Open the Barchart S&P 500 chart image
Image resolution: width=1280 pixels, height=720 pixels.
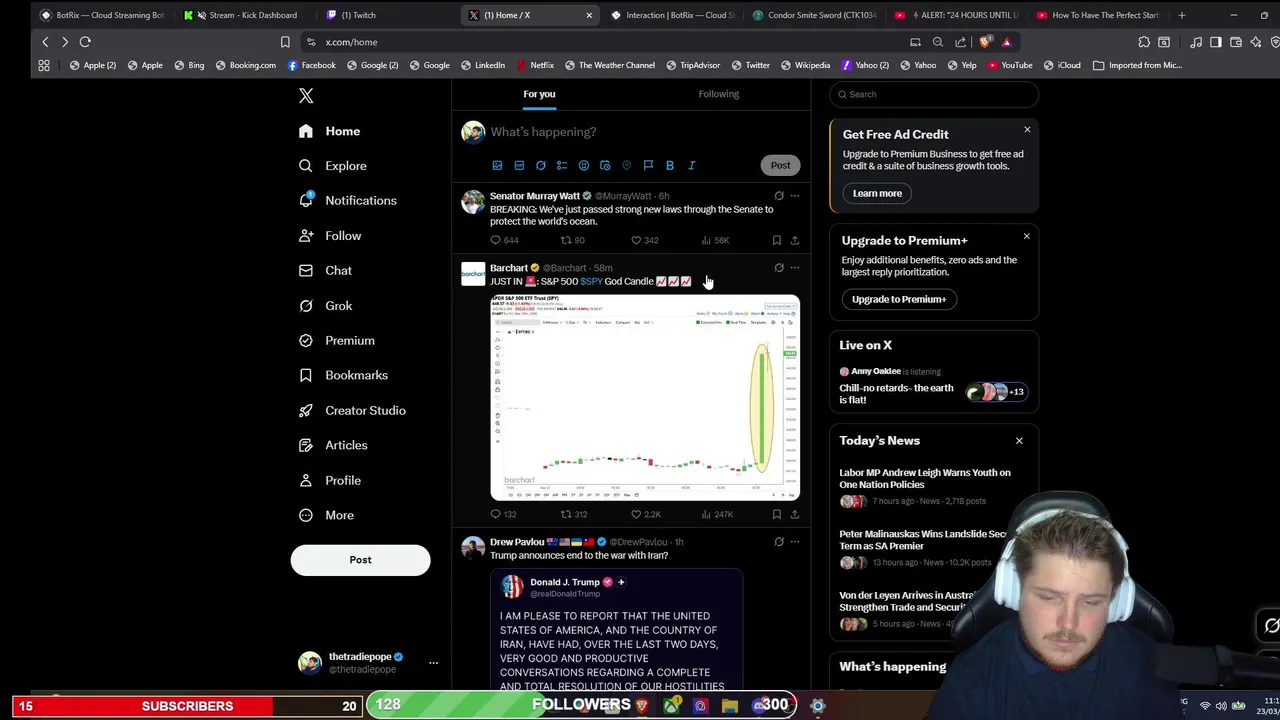[645, 398]
